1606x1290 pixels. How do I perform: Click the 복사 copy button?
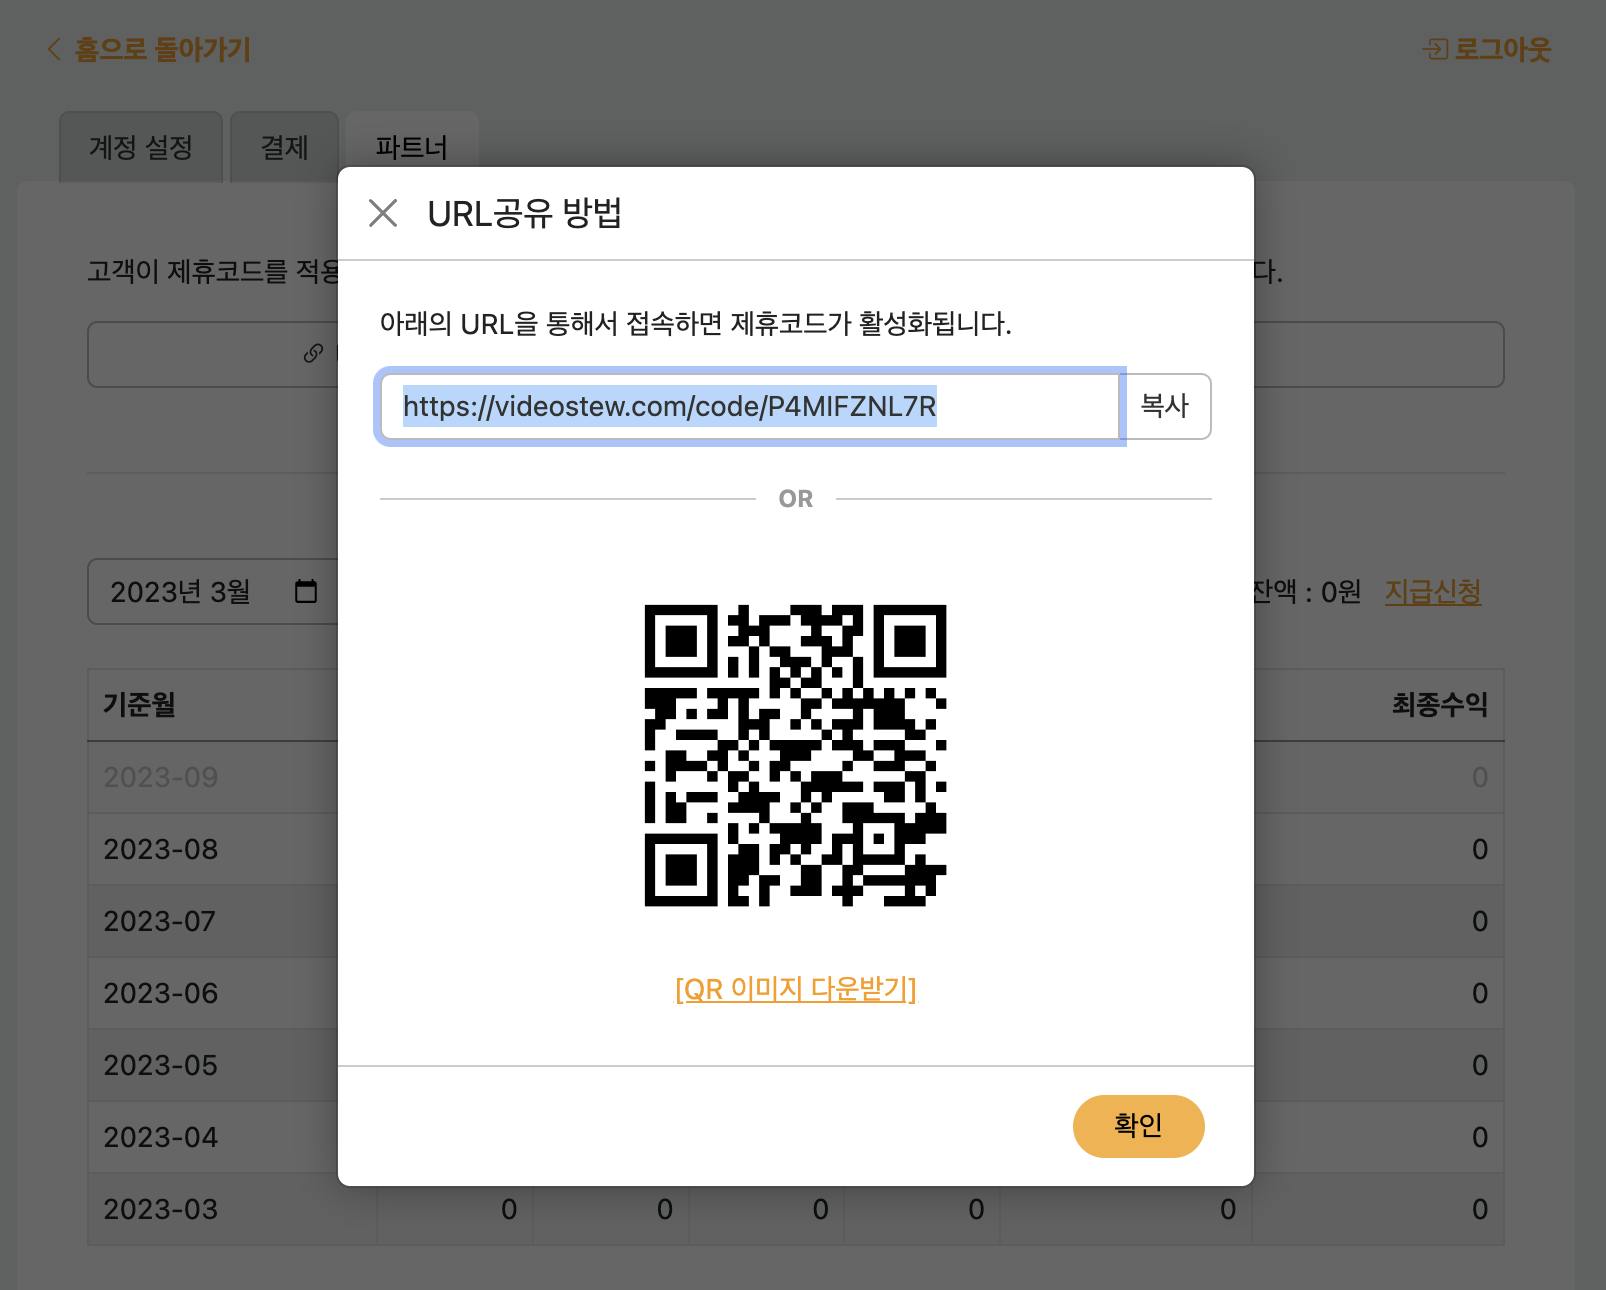click(1165, 406)
